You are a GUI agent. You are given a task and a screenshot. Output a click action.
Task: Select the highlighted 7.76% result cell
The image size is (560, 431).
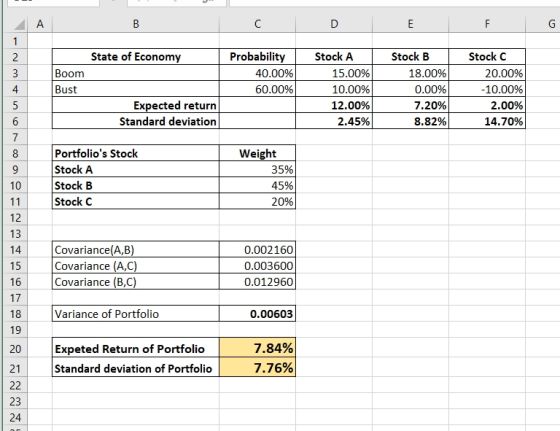(258, 367)
